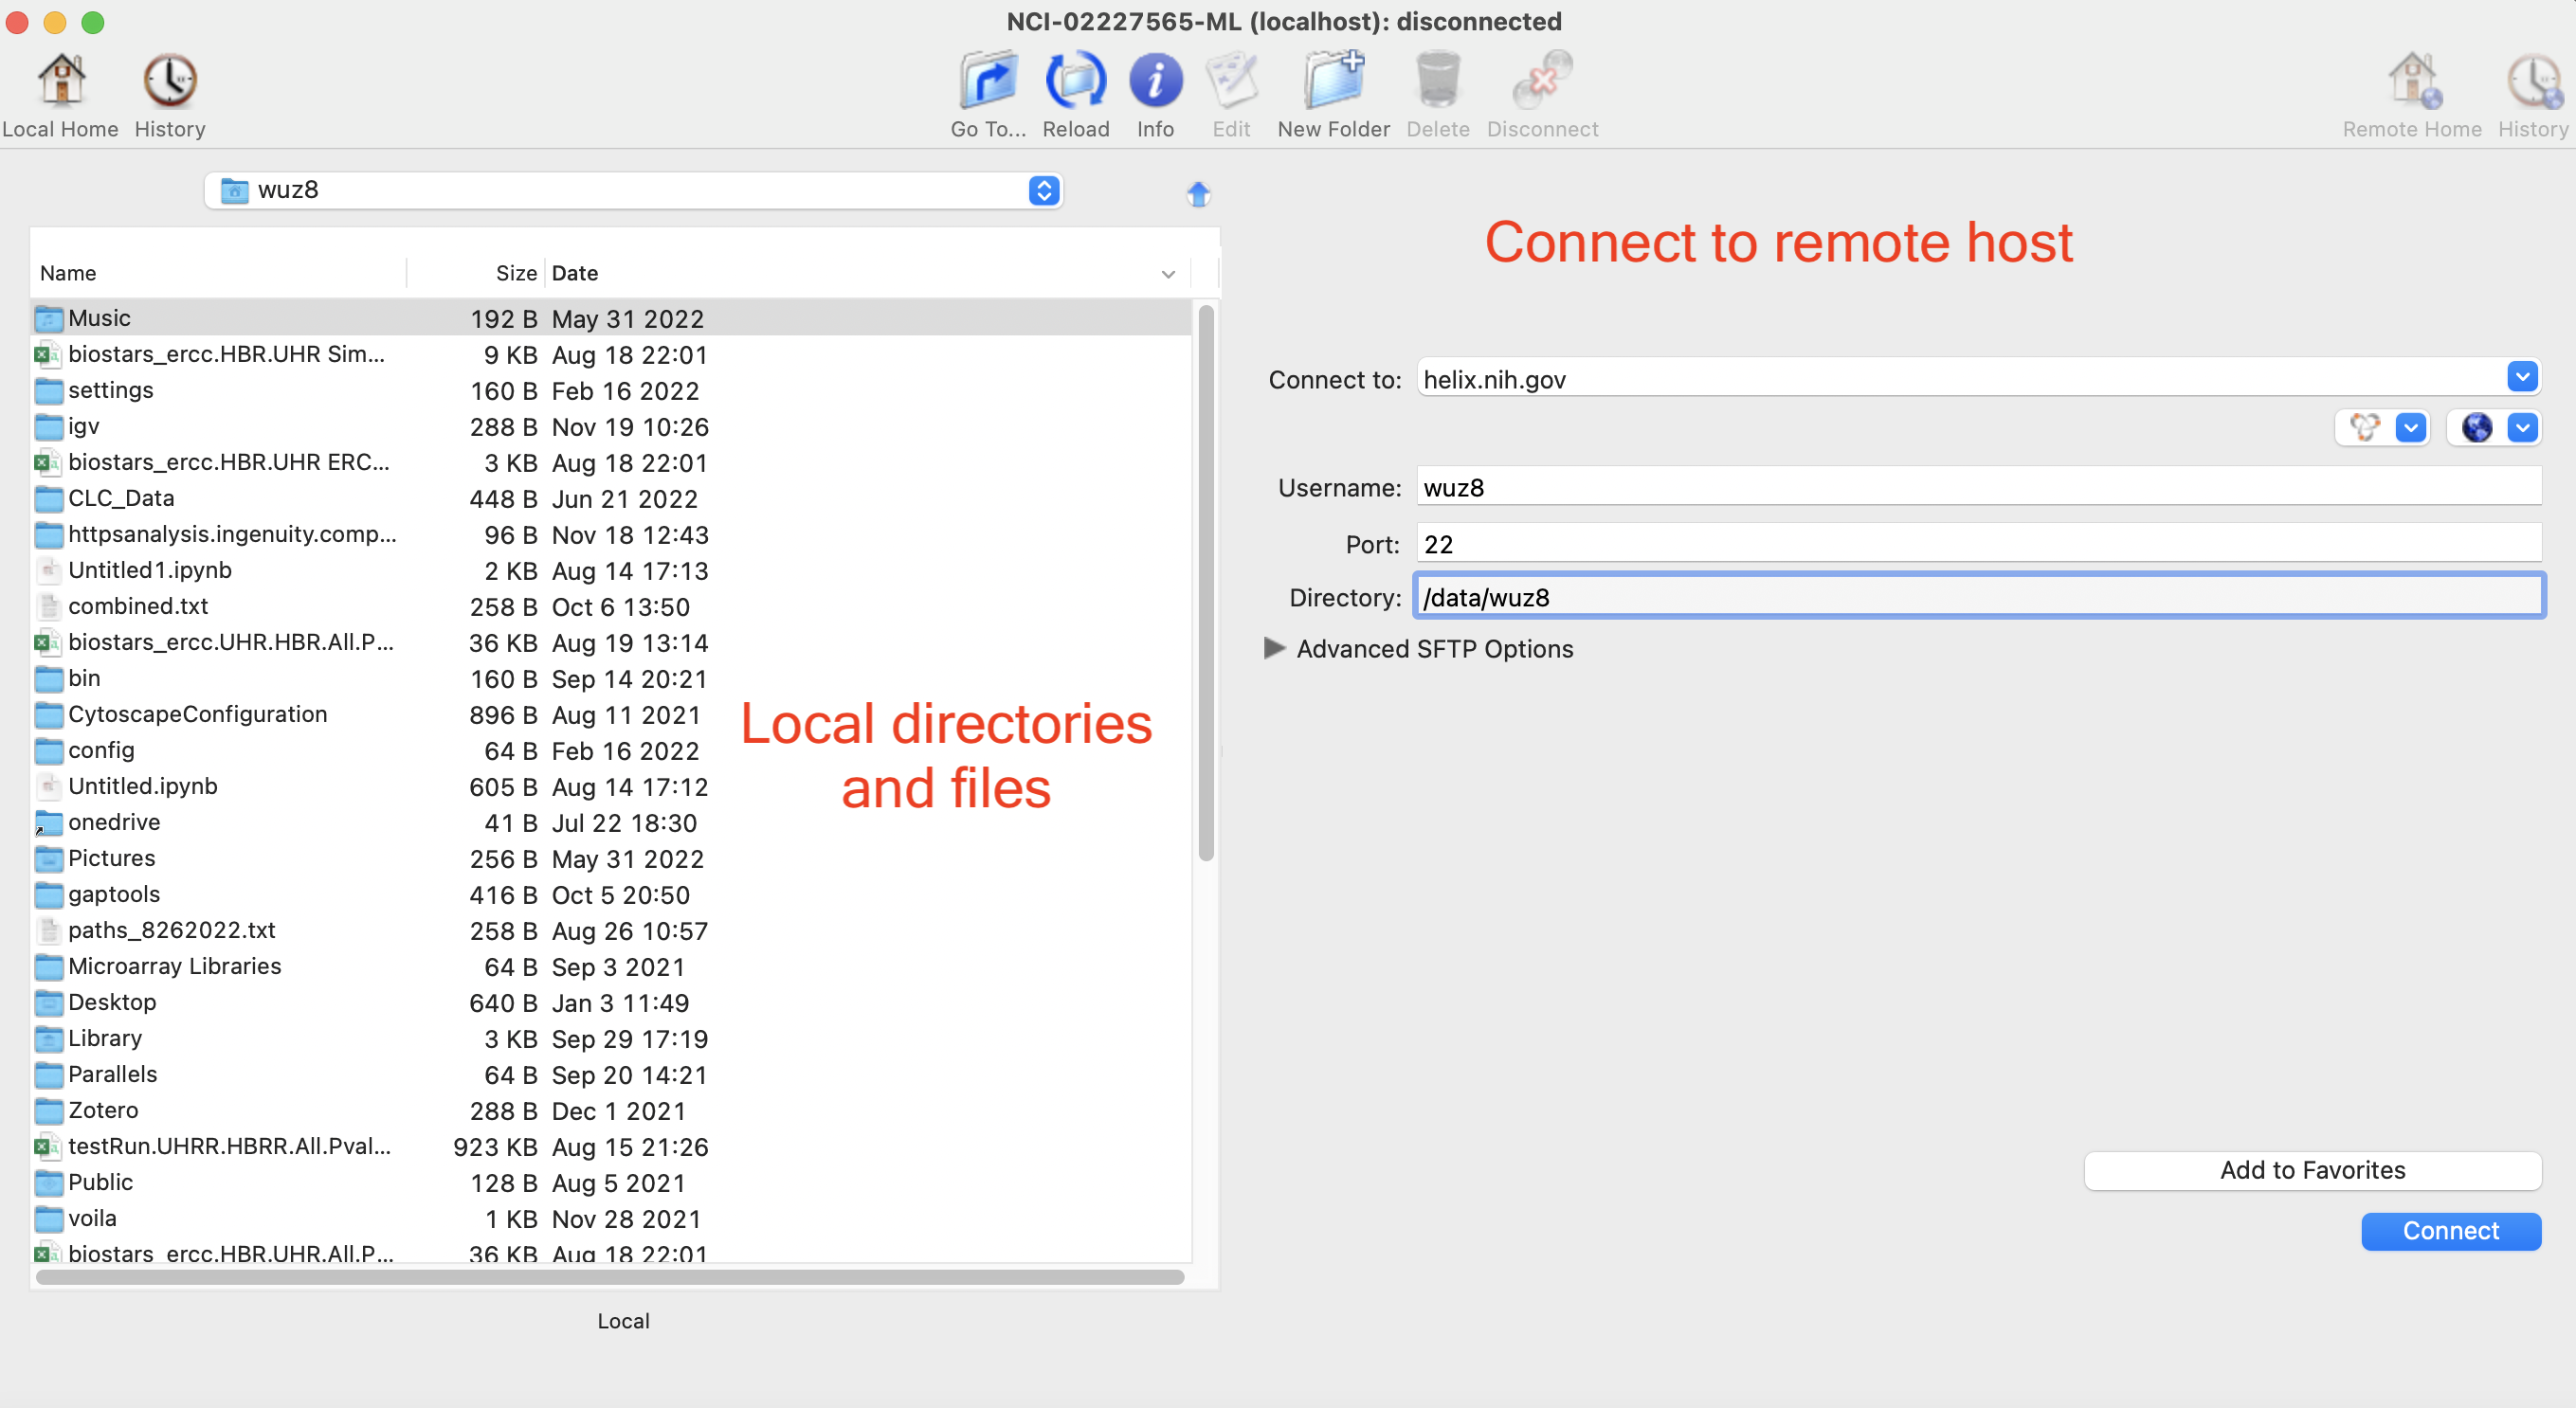
Task: Expand the Connect to host dropdown
Action: click(2521, 377)
